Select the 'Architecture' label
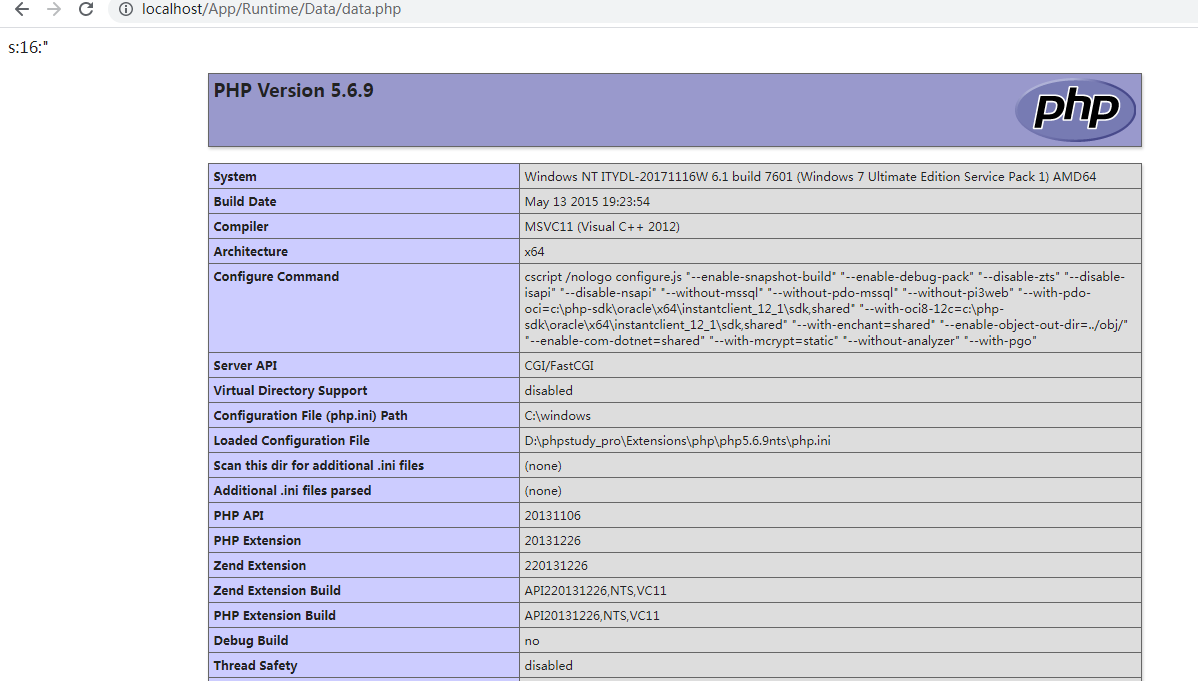1198x681 pixels. click(x=251, y=251)
